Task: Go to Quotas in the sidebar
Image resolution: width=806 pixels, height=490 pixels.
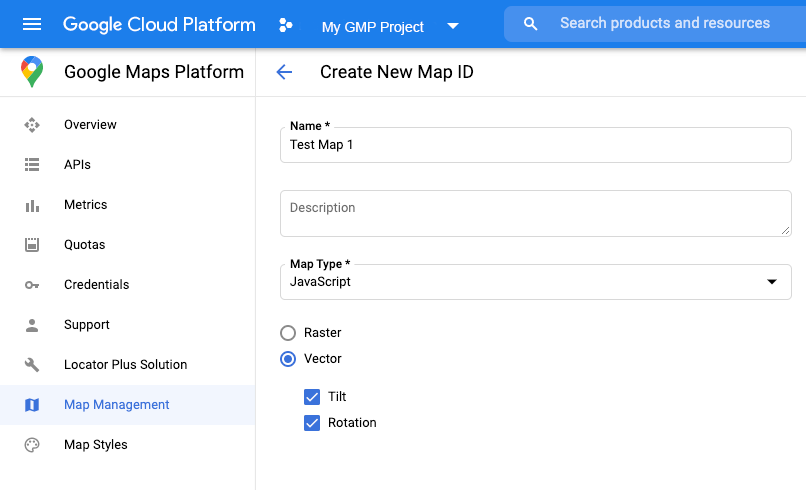Action: click(84, 245)
